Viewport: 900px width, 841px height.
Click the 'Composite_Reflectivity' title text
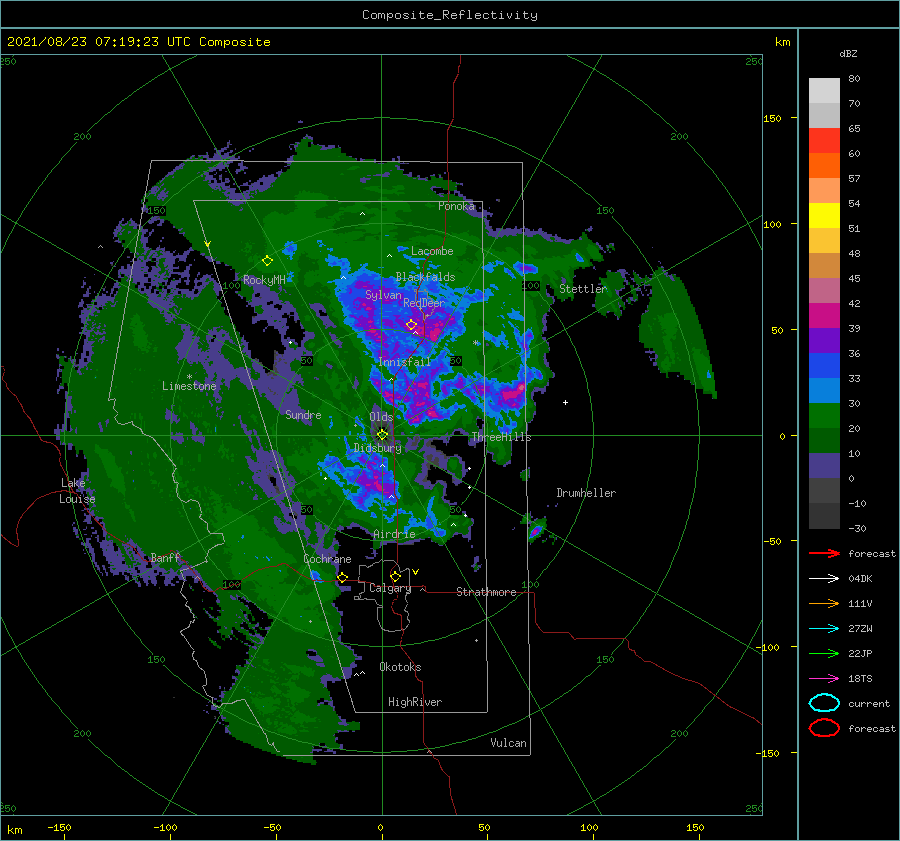tap(450, 15)
